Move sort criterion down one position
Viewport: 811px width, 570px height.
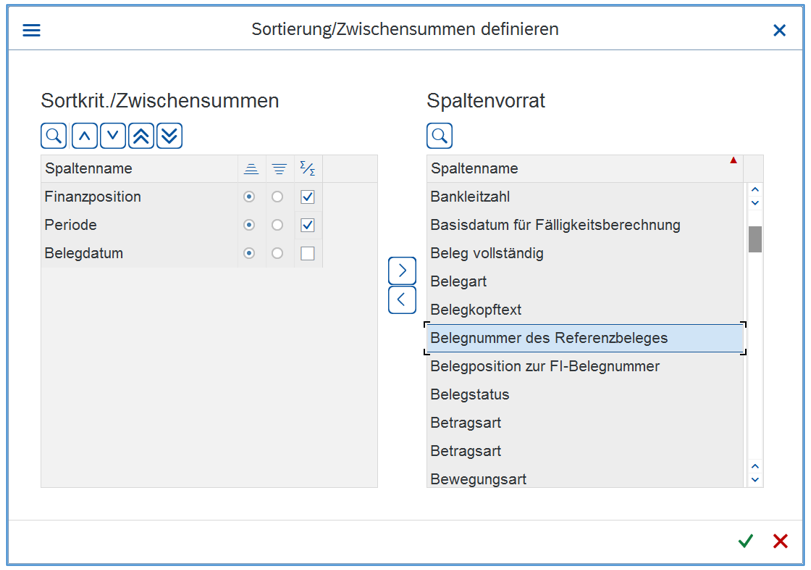(112, 135)
